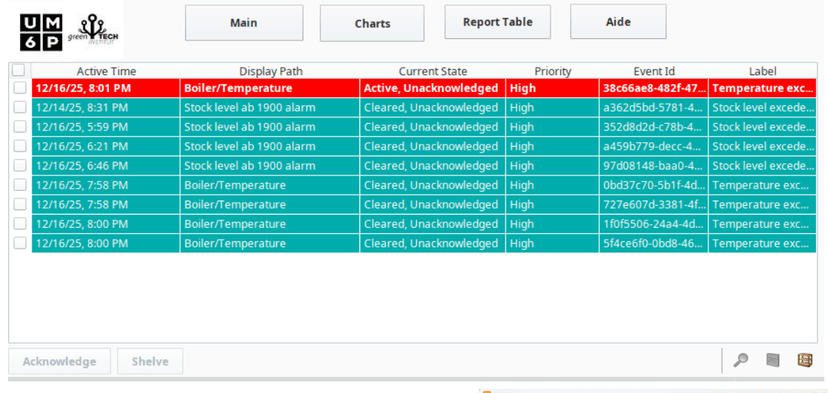This screenshot has height=393, width=828.
Task: Click the gray chart icon beside the magnifier
Action: coord(773,360)
